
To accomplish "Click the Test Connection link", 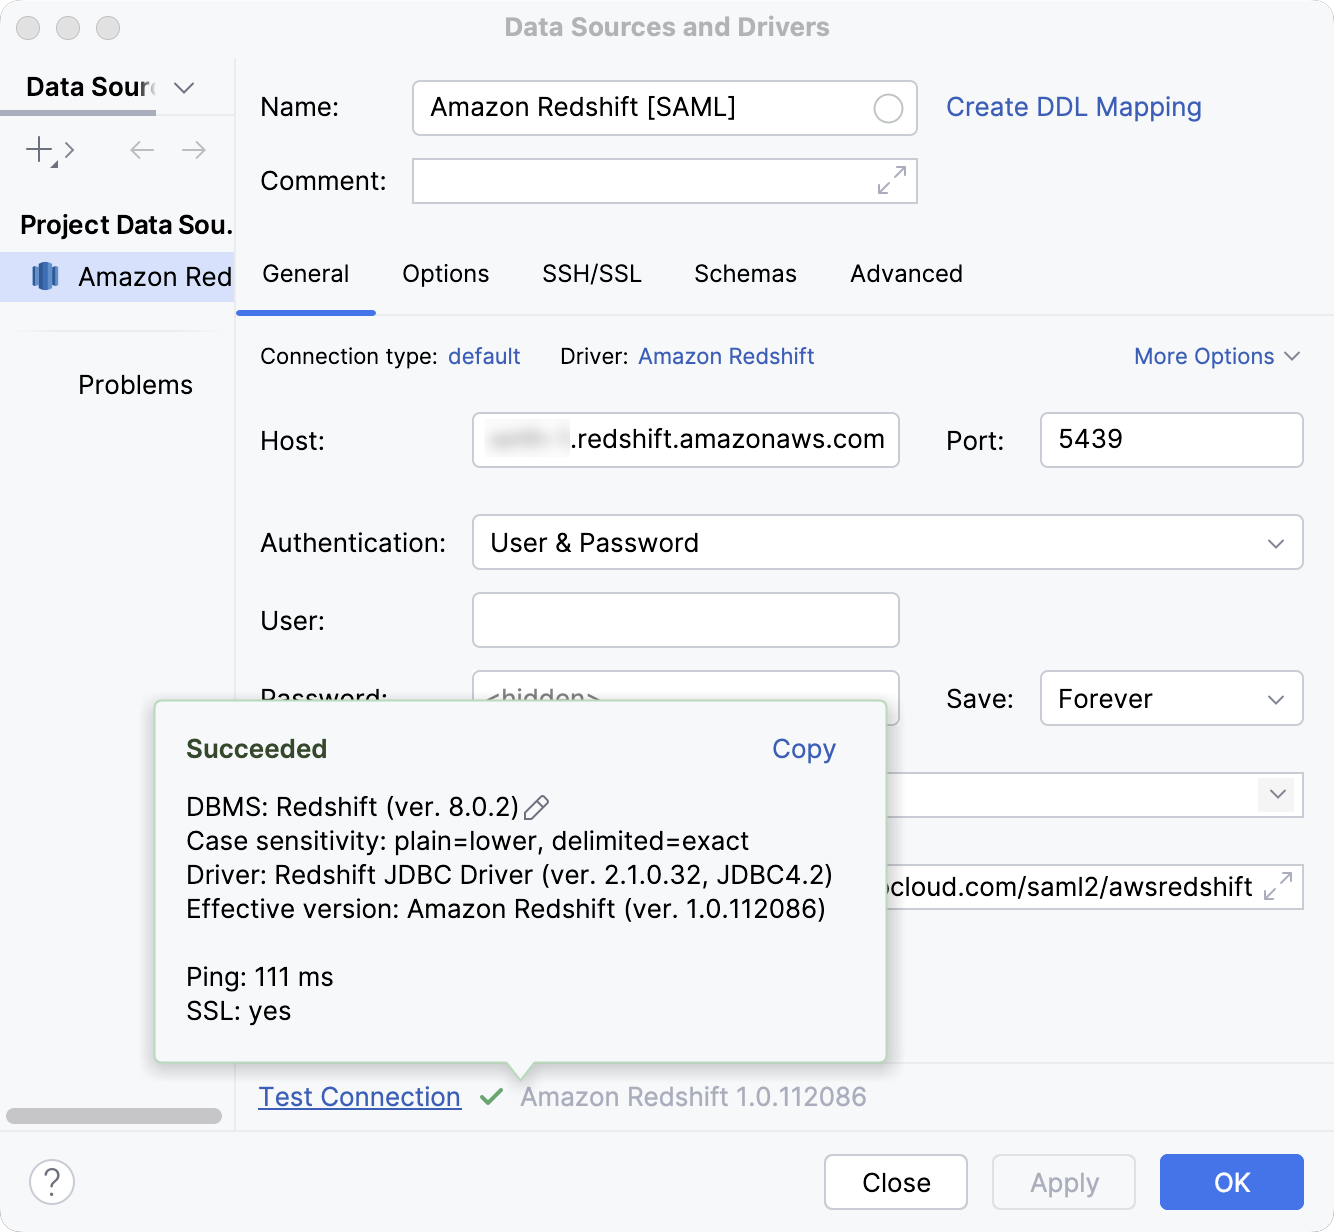I will tap(359, 1096).
